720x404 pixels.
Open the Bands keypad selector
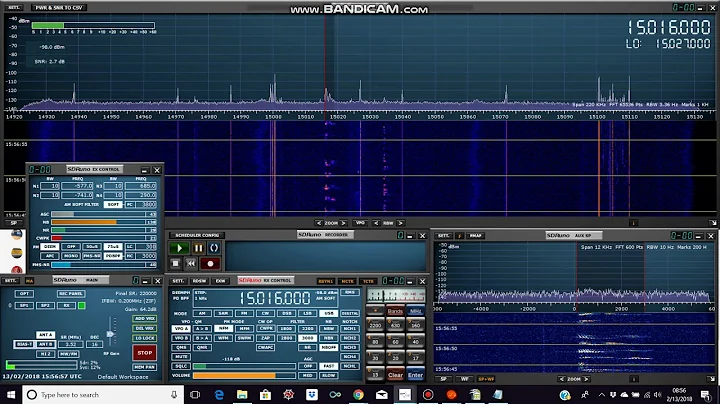pyautogui.click(x=395, y=311)
